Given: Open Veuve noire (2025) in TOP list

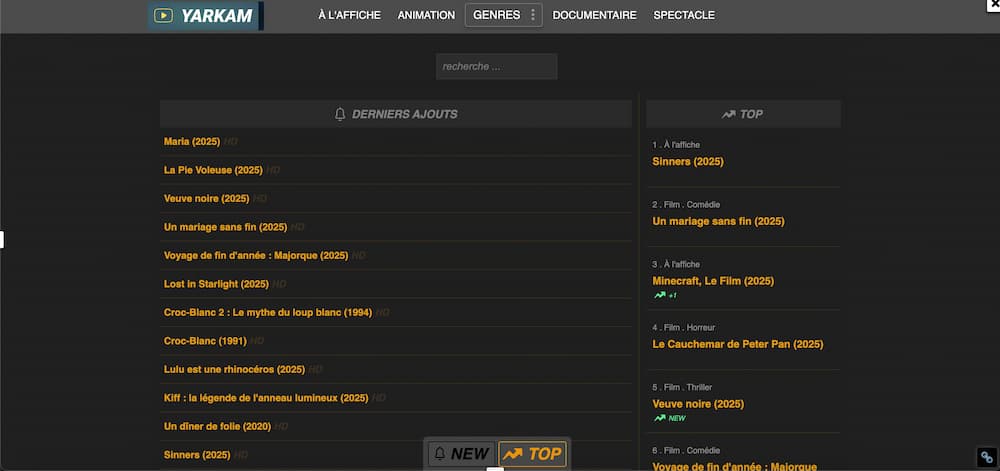Looking at the screenshot, I should (x=698, y=404).
